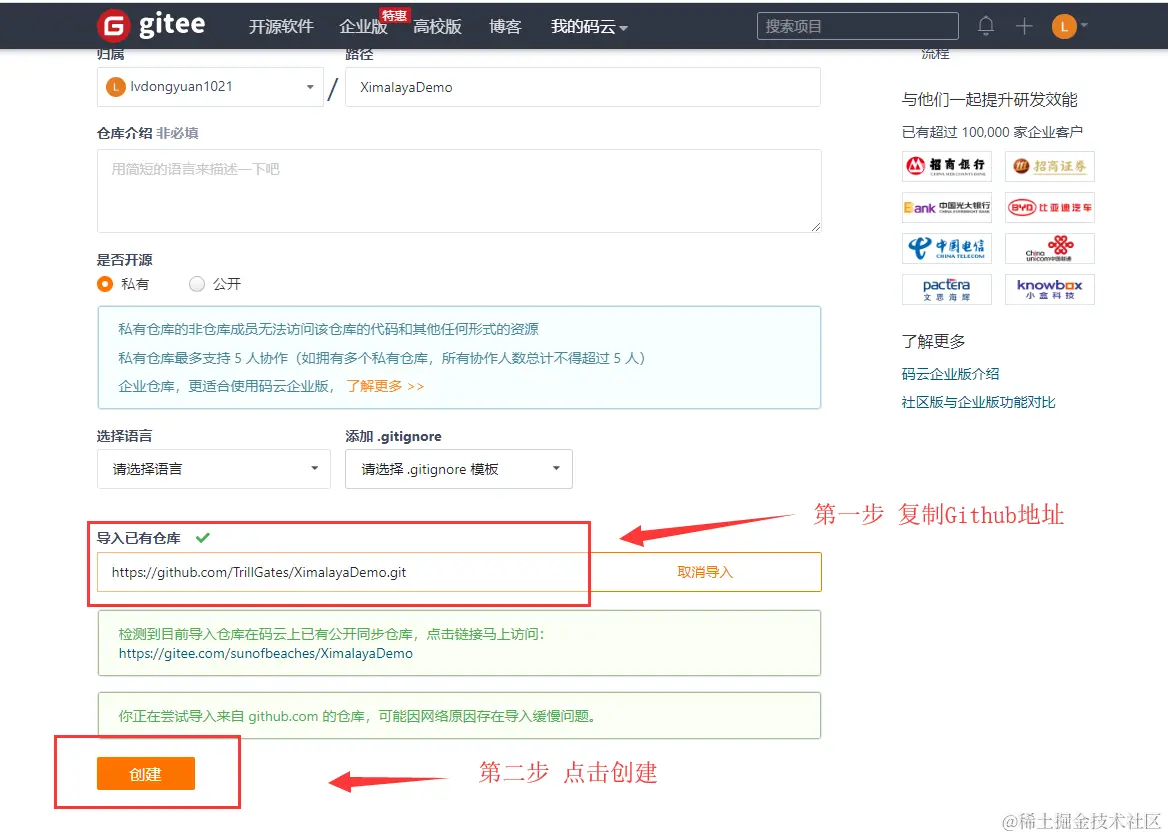Open the lvdongyuan1021 owner dropdown
This screenshot has height=838, width=1168.
210,87
